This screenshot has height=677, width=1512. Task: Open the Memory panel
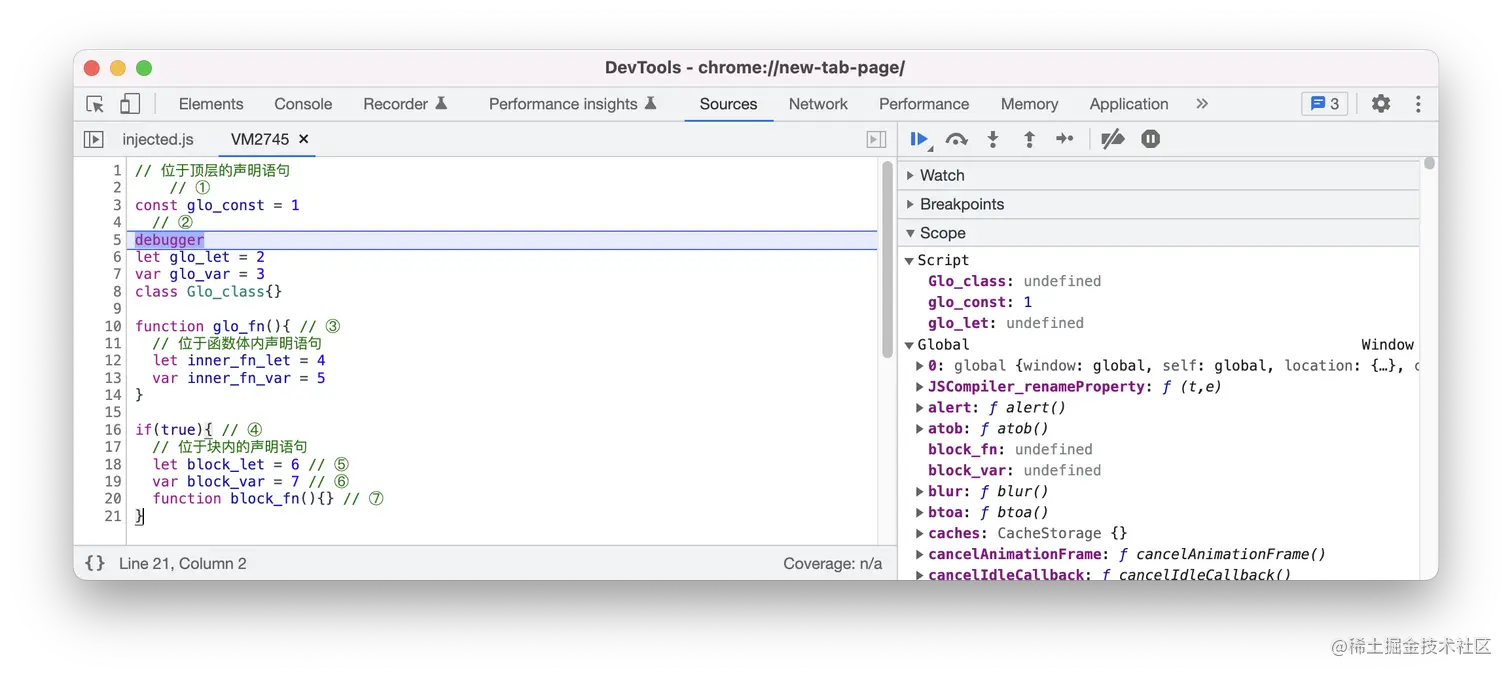click(1029, 104)
